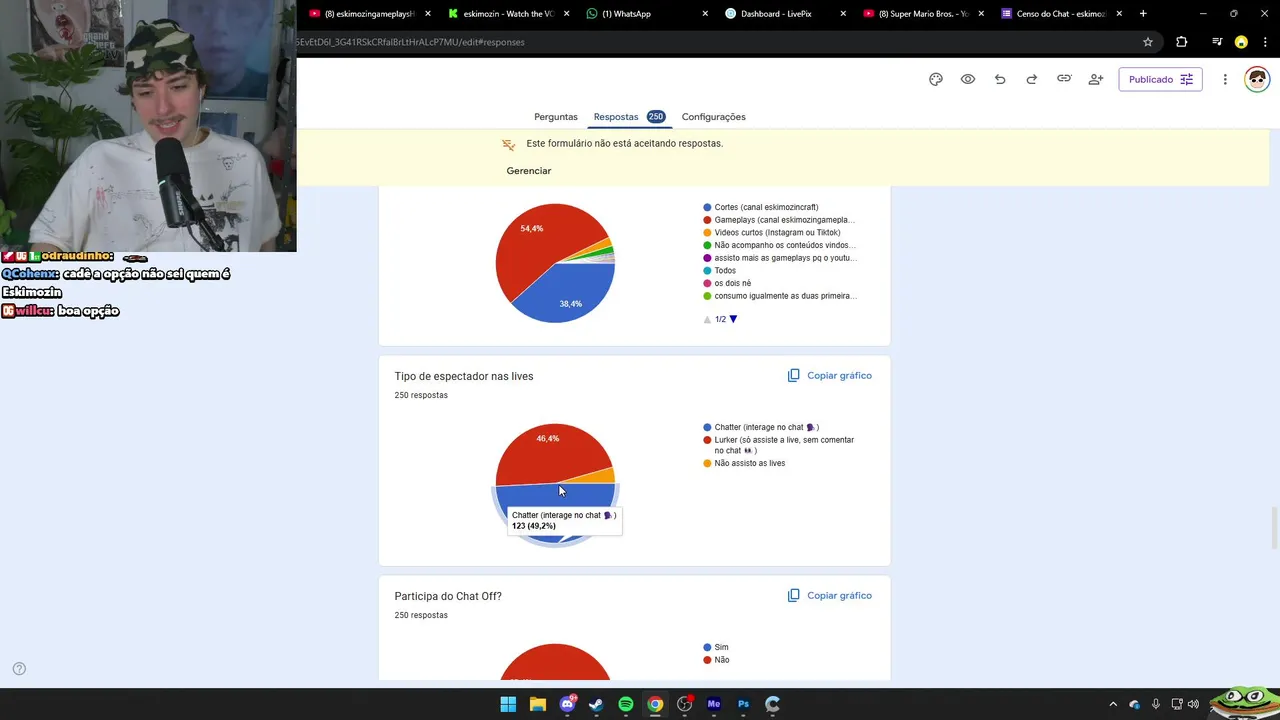
Task: Open the add collaborators icon
Action: (x=1096, y=79)
